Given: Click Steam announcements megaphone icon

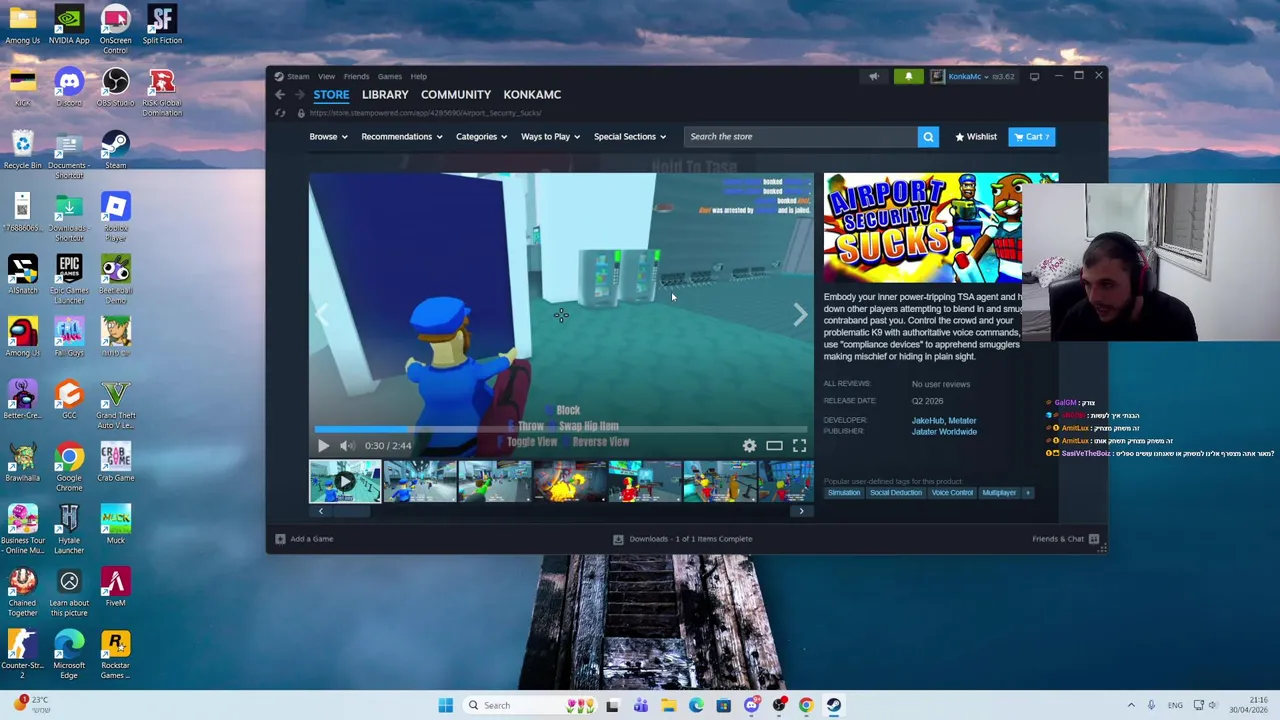Looking at the screenshot, I should pyautogui.click(x=874, y=76).
